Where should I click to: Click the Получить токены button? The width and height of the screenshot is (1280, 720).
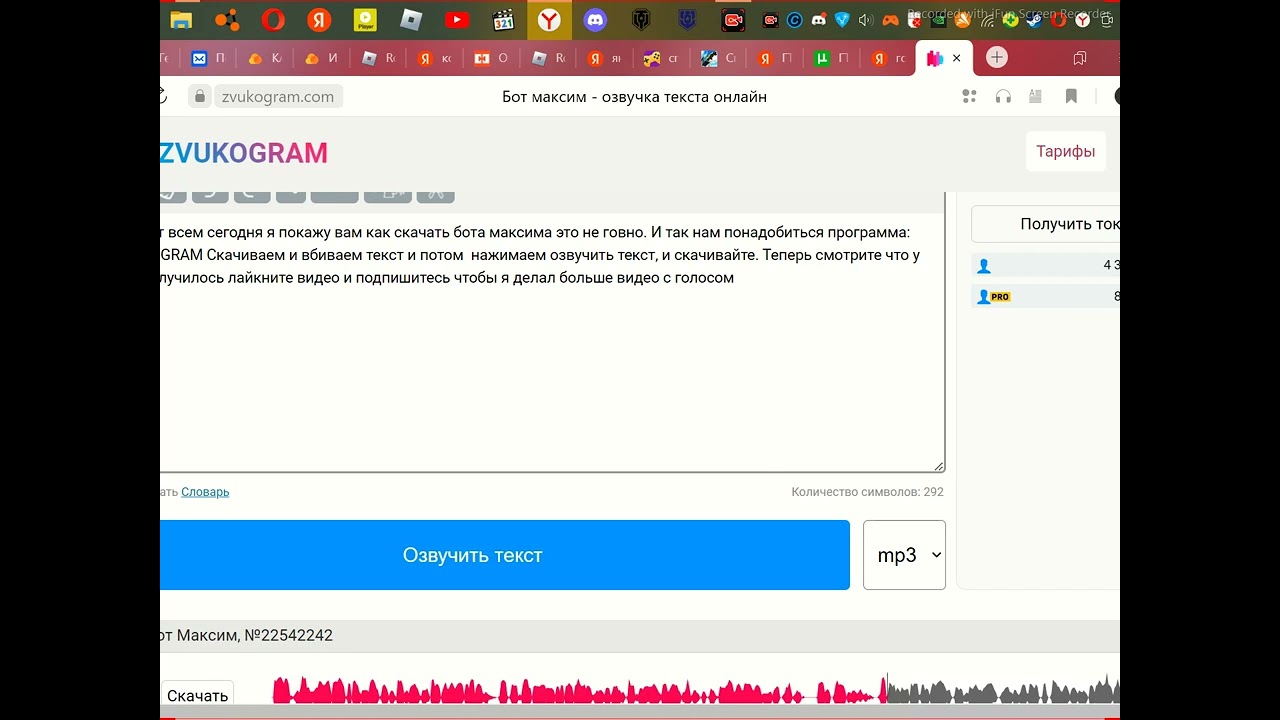pos(1046,224)
